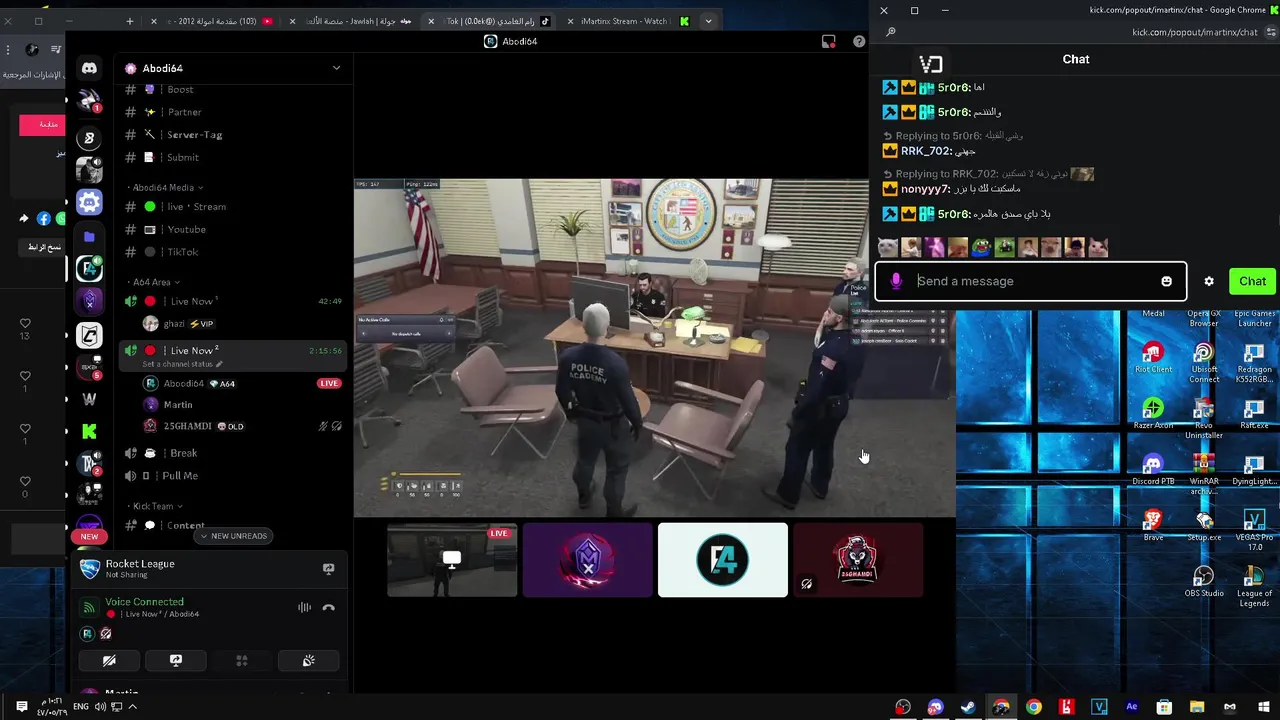The image size is (1280, 720).
Task: Expand the Abodi64 server header menu
Action: (336, 68)
